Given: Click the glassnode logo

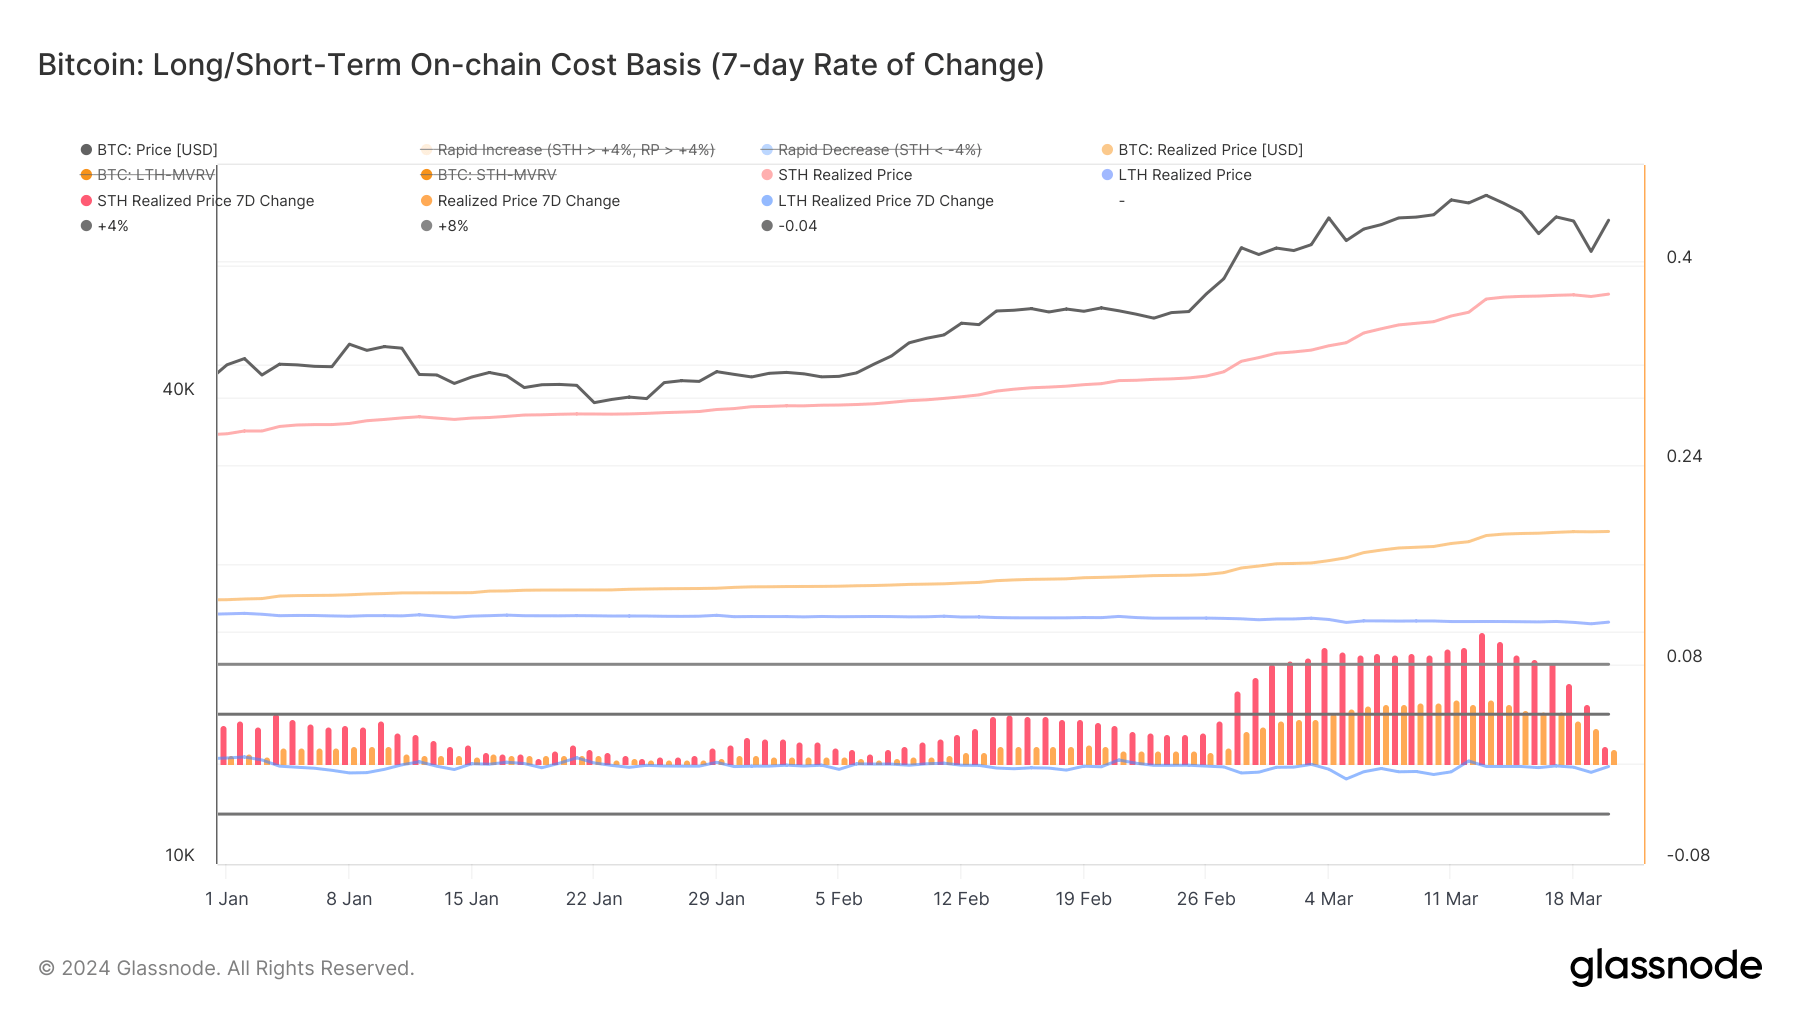Looking at the screenshot, I should (x=1665, y=967).
